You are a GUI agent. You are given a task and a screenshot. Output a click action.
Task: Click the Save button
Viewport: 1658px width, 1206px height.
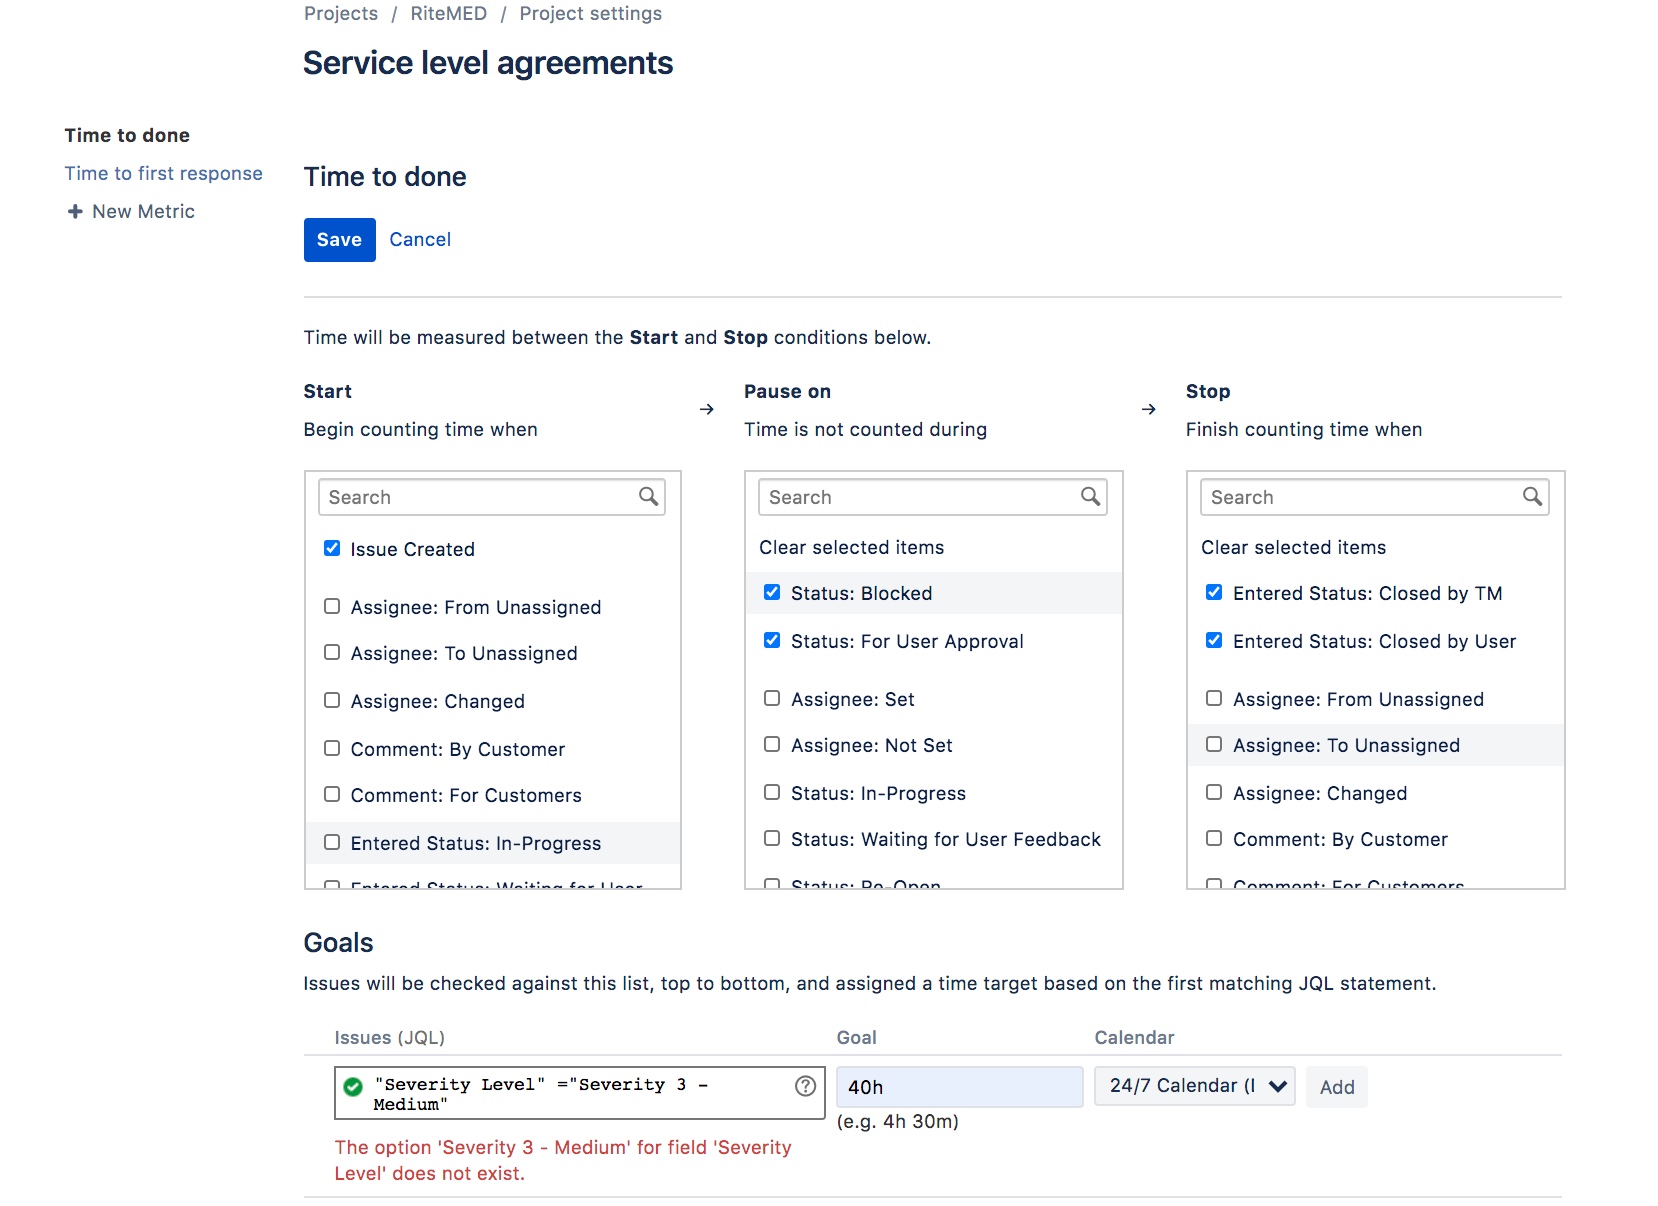coord(340,240)
